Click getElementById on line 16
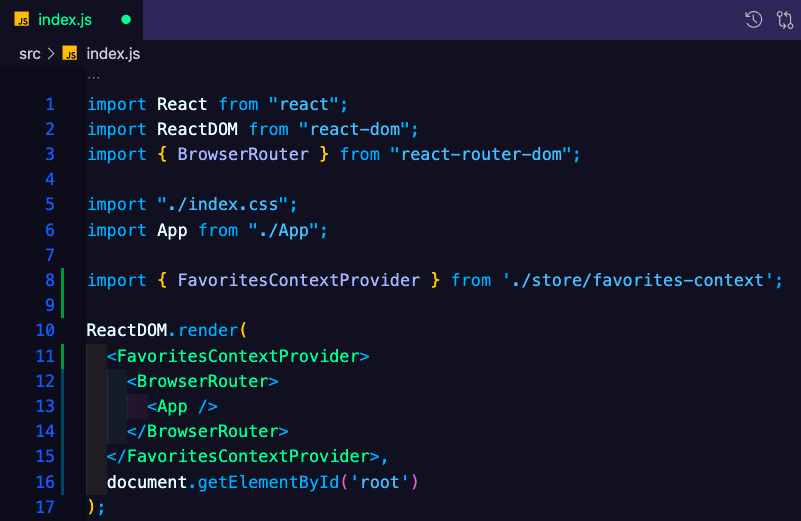Image resolution: width=801 pixels, height=521 pixels. tap(268, 482)
